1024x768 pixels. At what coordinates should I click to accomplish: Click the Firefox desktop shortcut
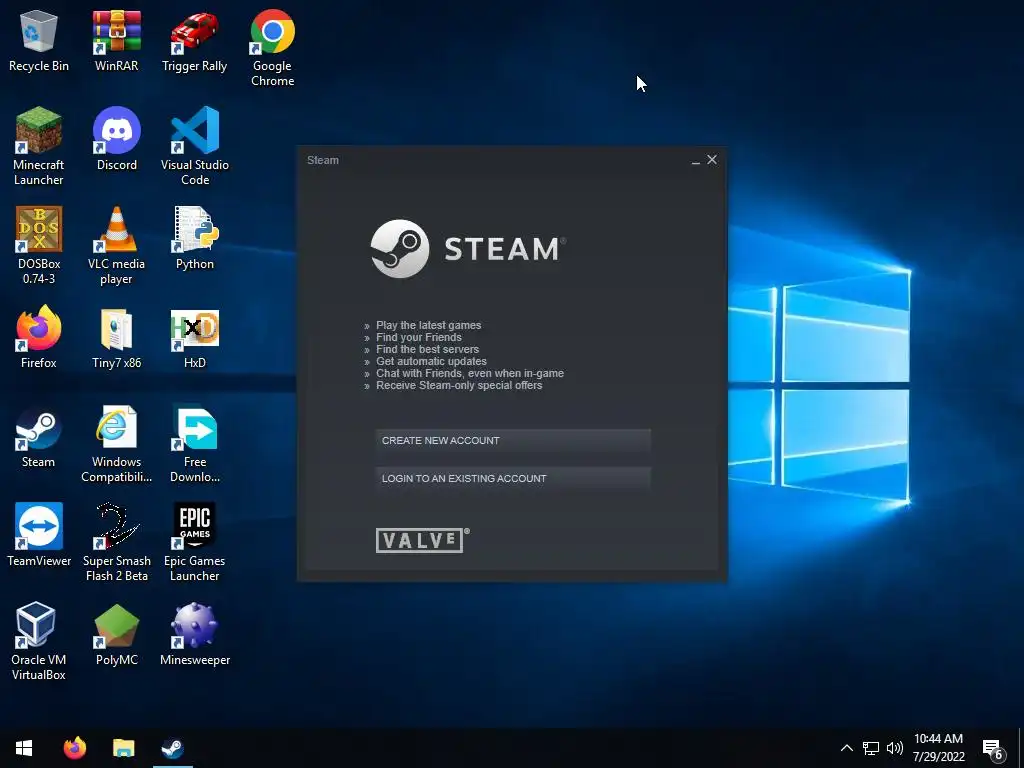tap(39, 337)
